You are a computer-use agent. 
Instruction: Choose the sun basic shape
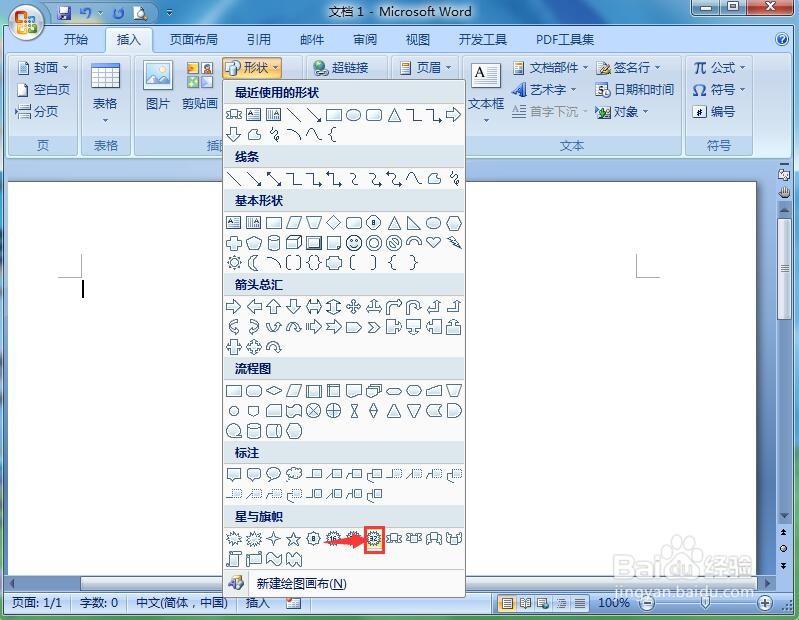pyautogui.click(x=234, y=263)
